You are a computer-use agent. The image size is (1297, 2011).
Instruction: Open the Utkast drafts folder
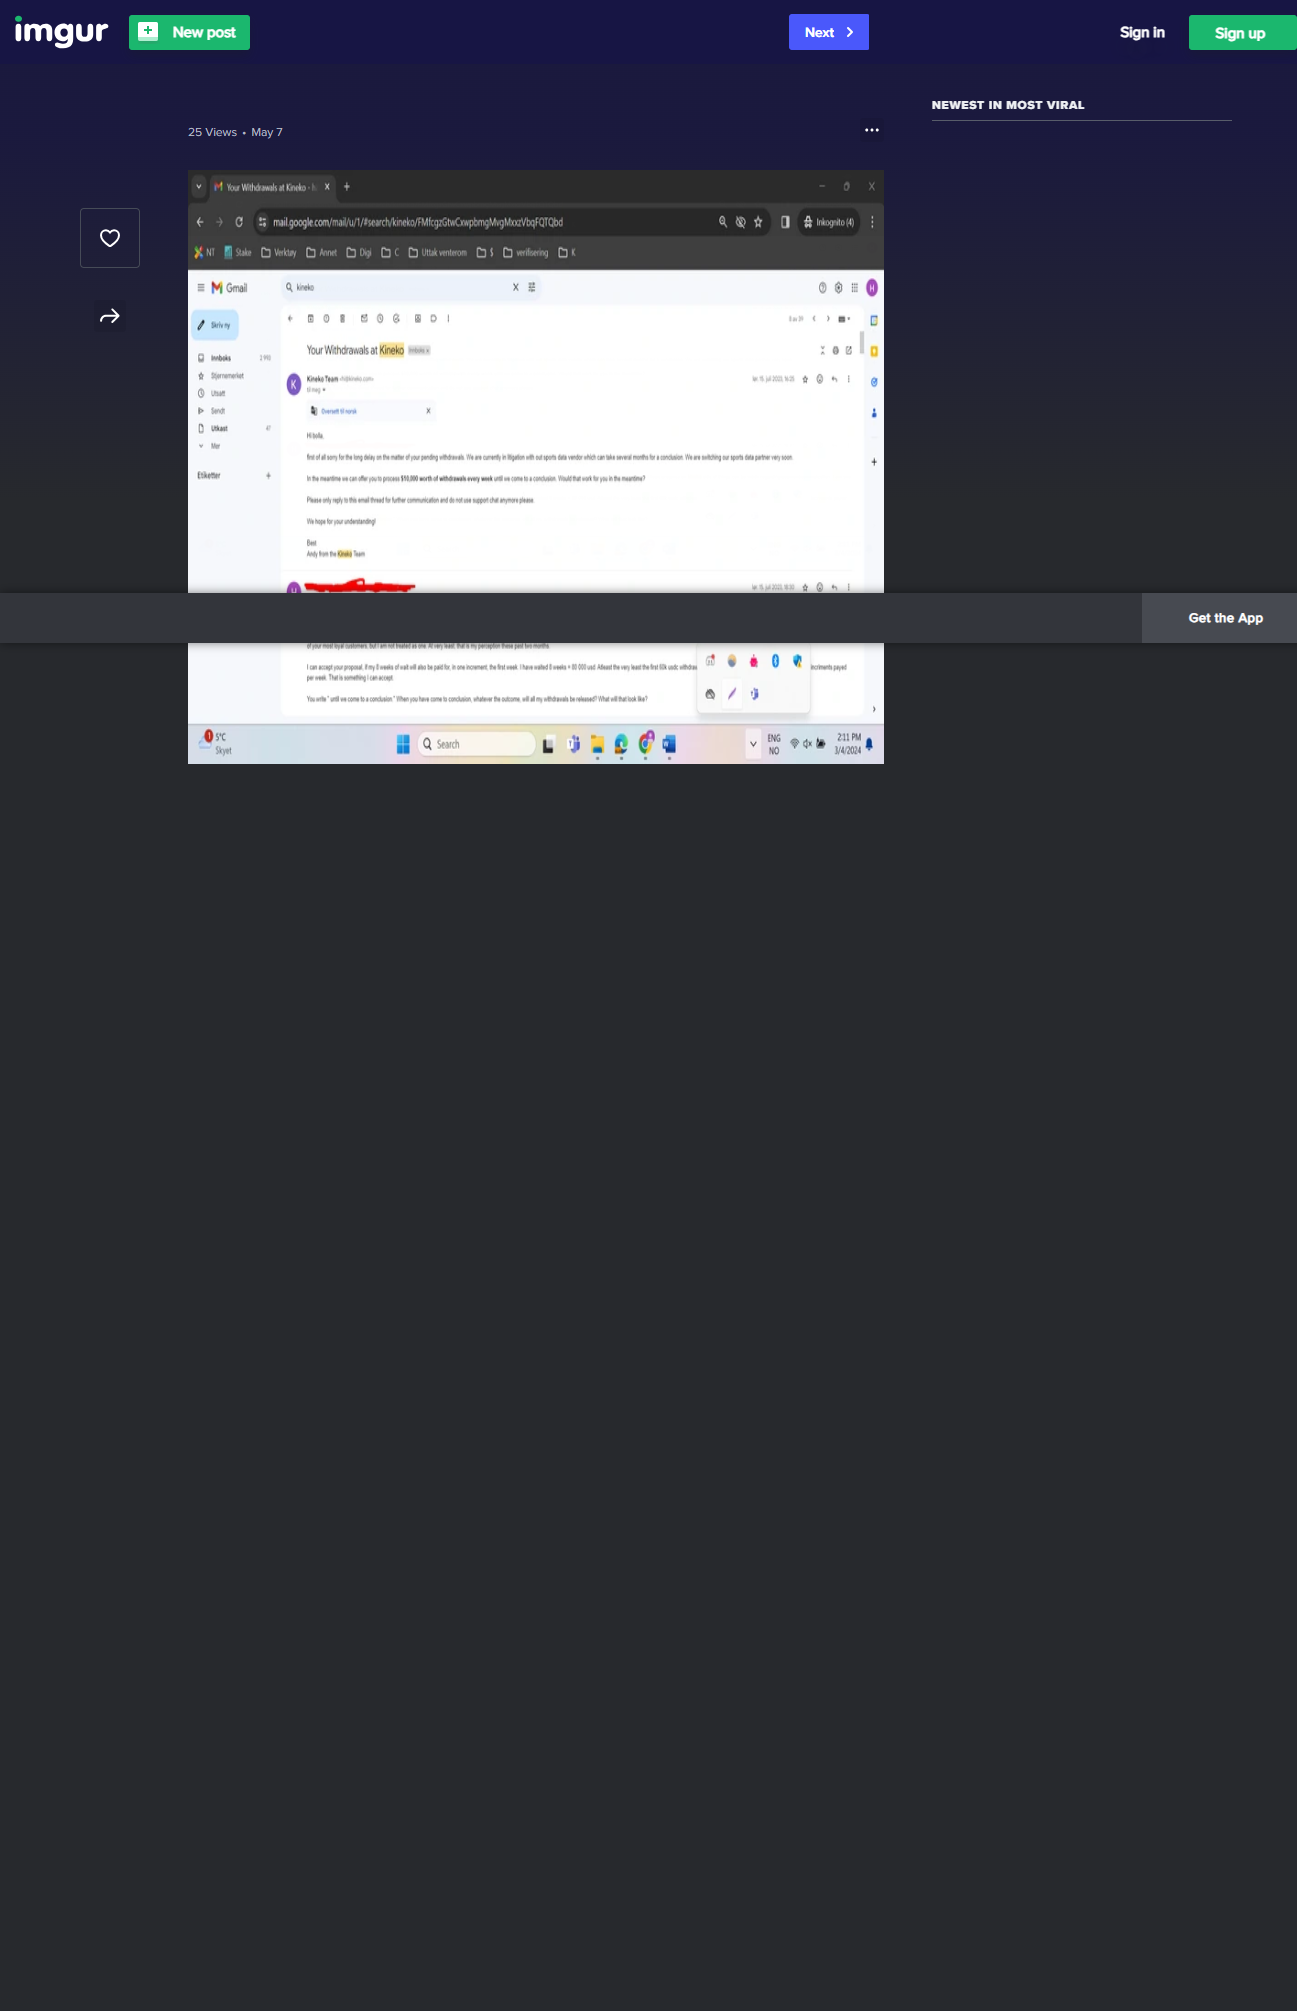pos(219,428)
